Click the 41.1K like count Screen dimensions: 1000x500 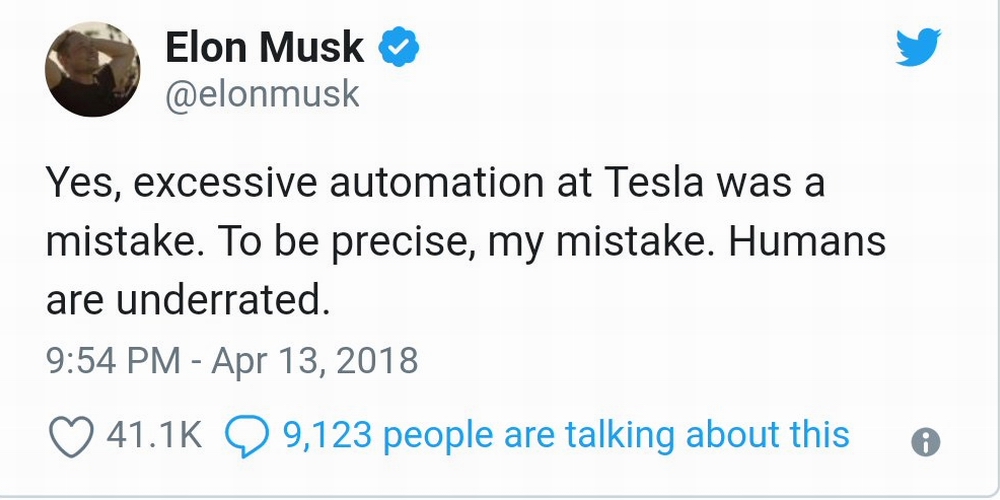[x=154, y=435]
